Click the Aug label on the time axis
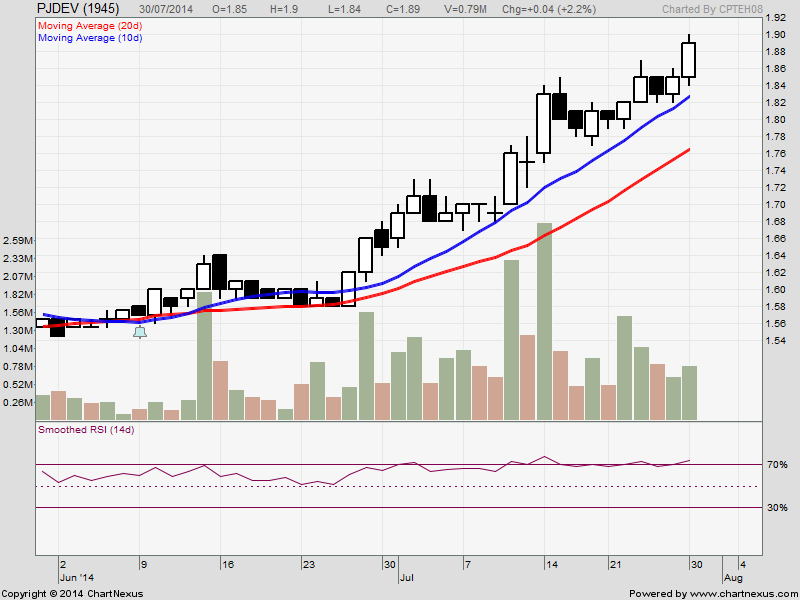The width and height of the screenshot is (800, 600). pos(733,577)
